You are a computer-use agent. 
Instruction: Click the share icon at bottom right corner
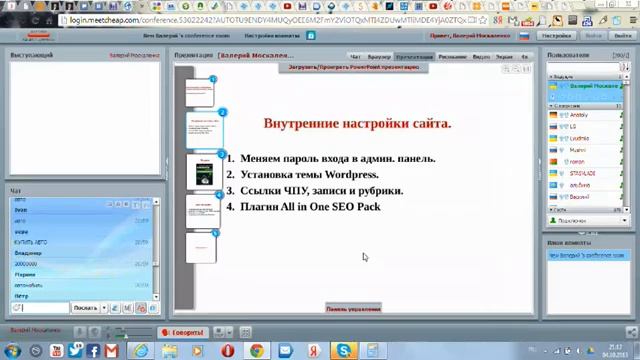click(631, 333)
